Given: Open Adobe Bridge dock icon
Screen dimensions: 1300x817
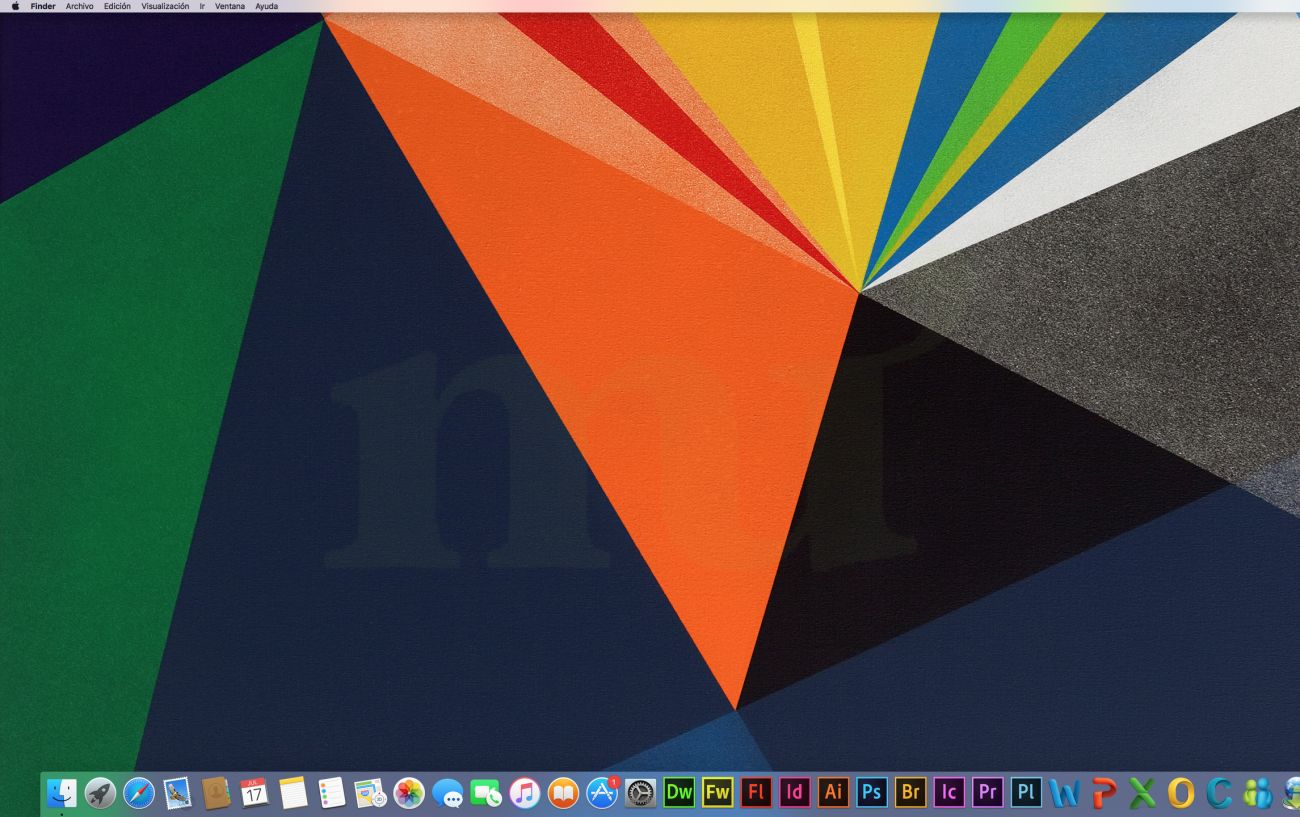Looking at the screenshot, I should [910, 793].
